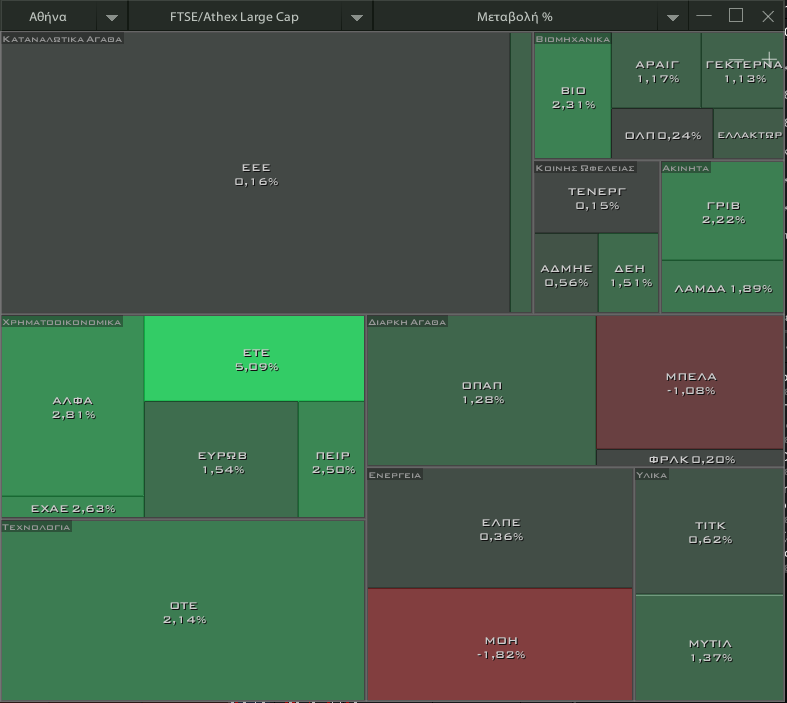
Task: Expand the arrow beside FTSE/Athex Large Cap
Action: click(357, 18)
